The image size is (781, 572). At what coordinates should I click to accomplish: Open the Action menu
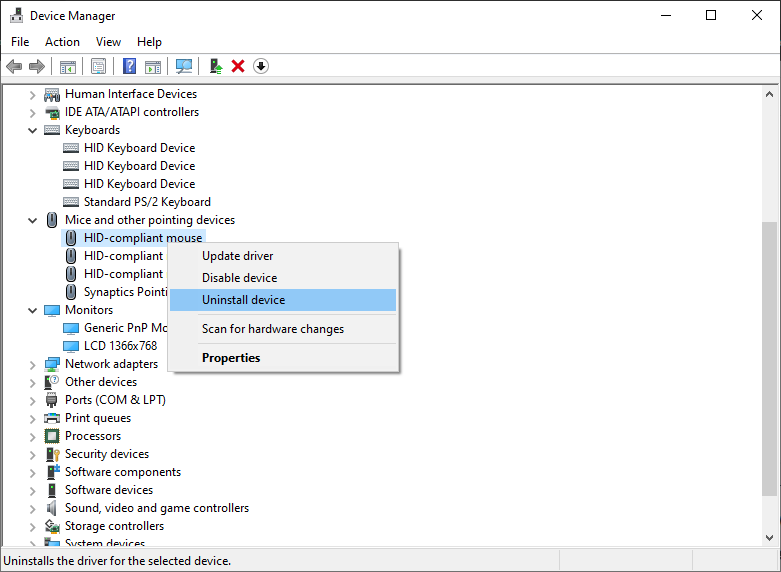tap(62, 42)
